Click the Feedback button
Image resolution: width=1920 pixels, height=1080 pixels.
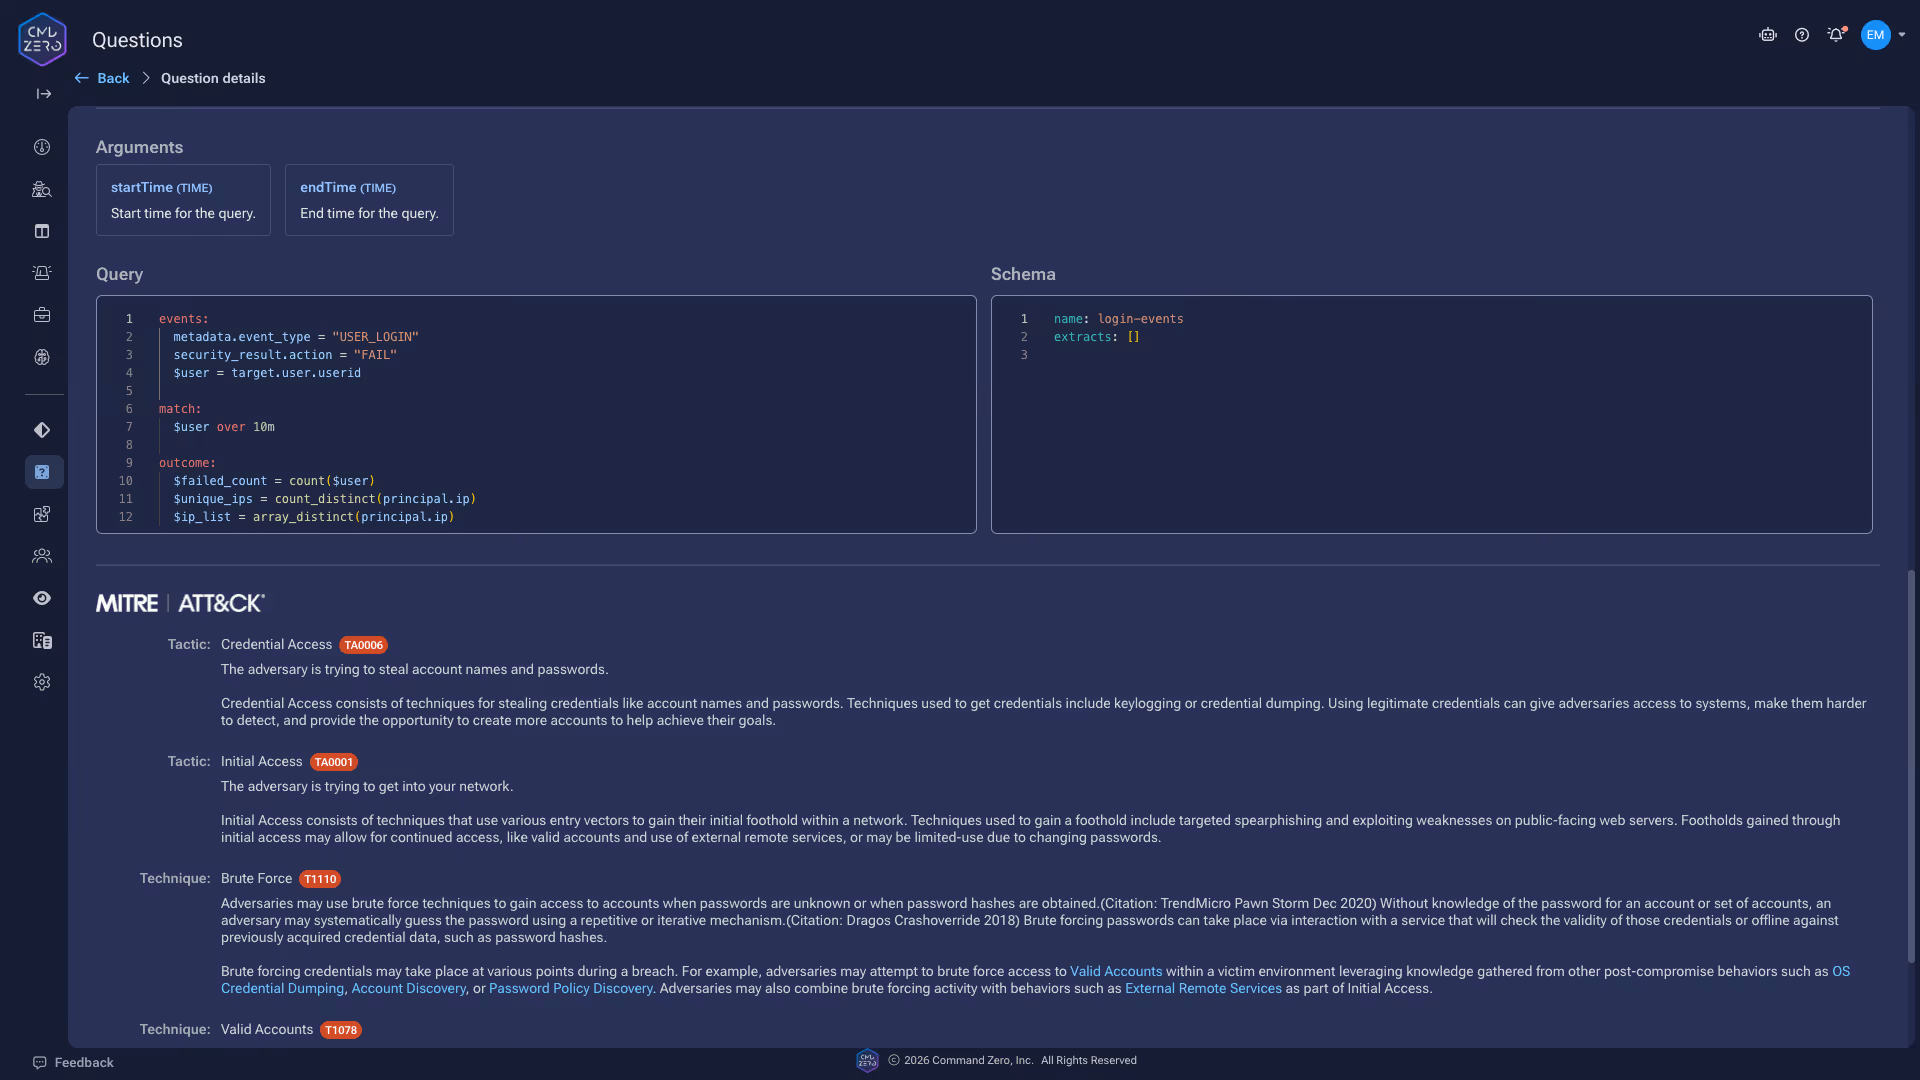pos(73,1062)
